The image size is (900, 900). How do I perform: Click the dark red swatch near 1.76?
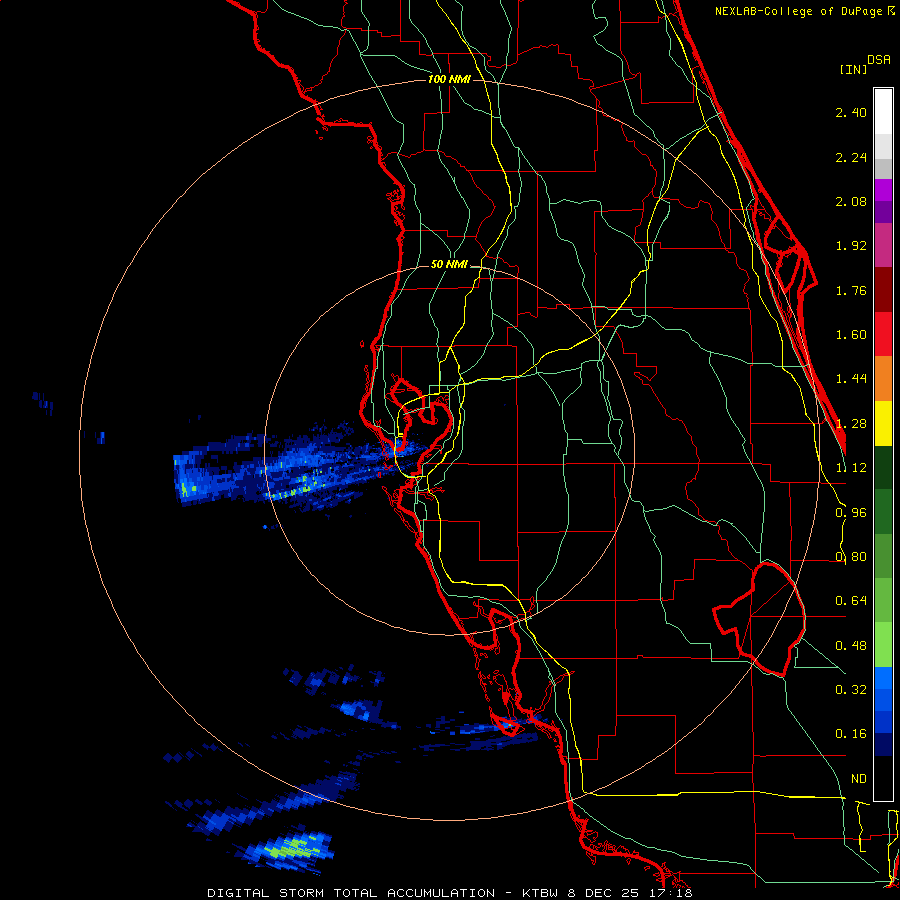click(883, 290)
